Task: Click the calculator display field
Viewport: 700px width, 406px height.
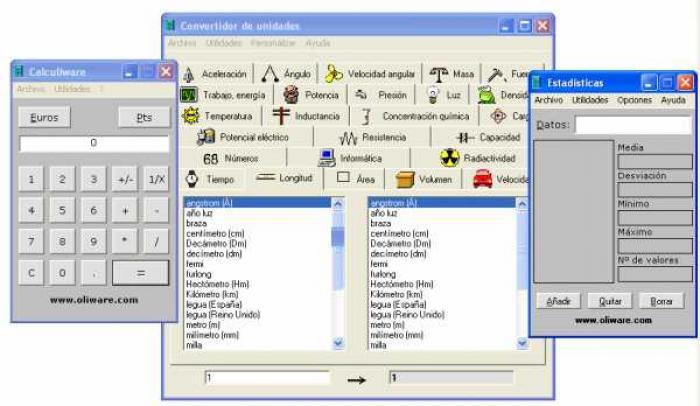Action: (x=94, y=143)
